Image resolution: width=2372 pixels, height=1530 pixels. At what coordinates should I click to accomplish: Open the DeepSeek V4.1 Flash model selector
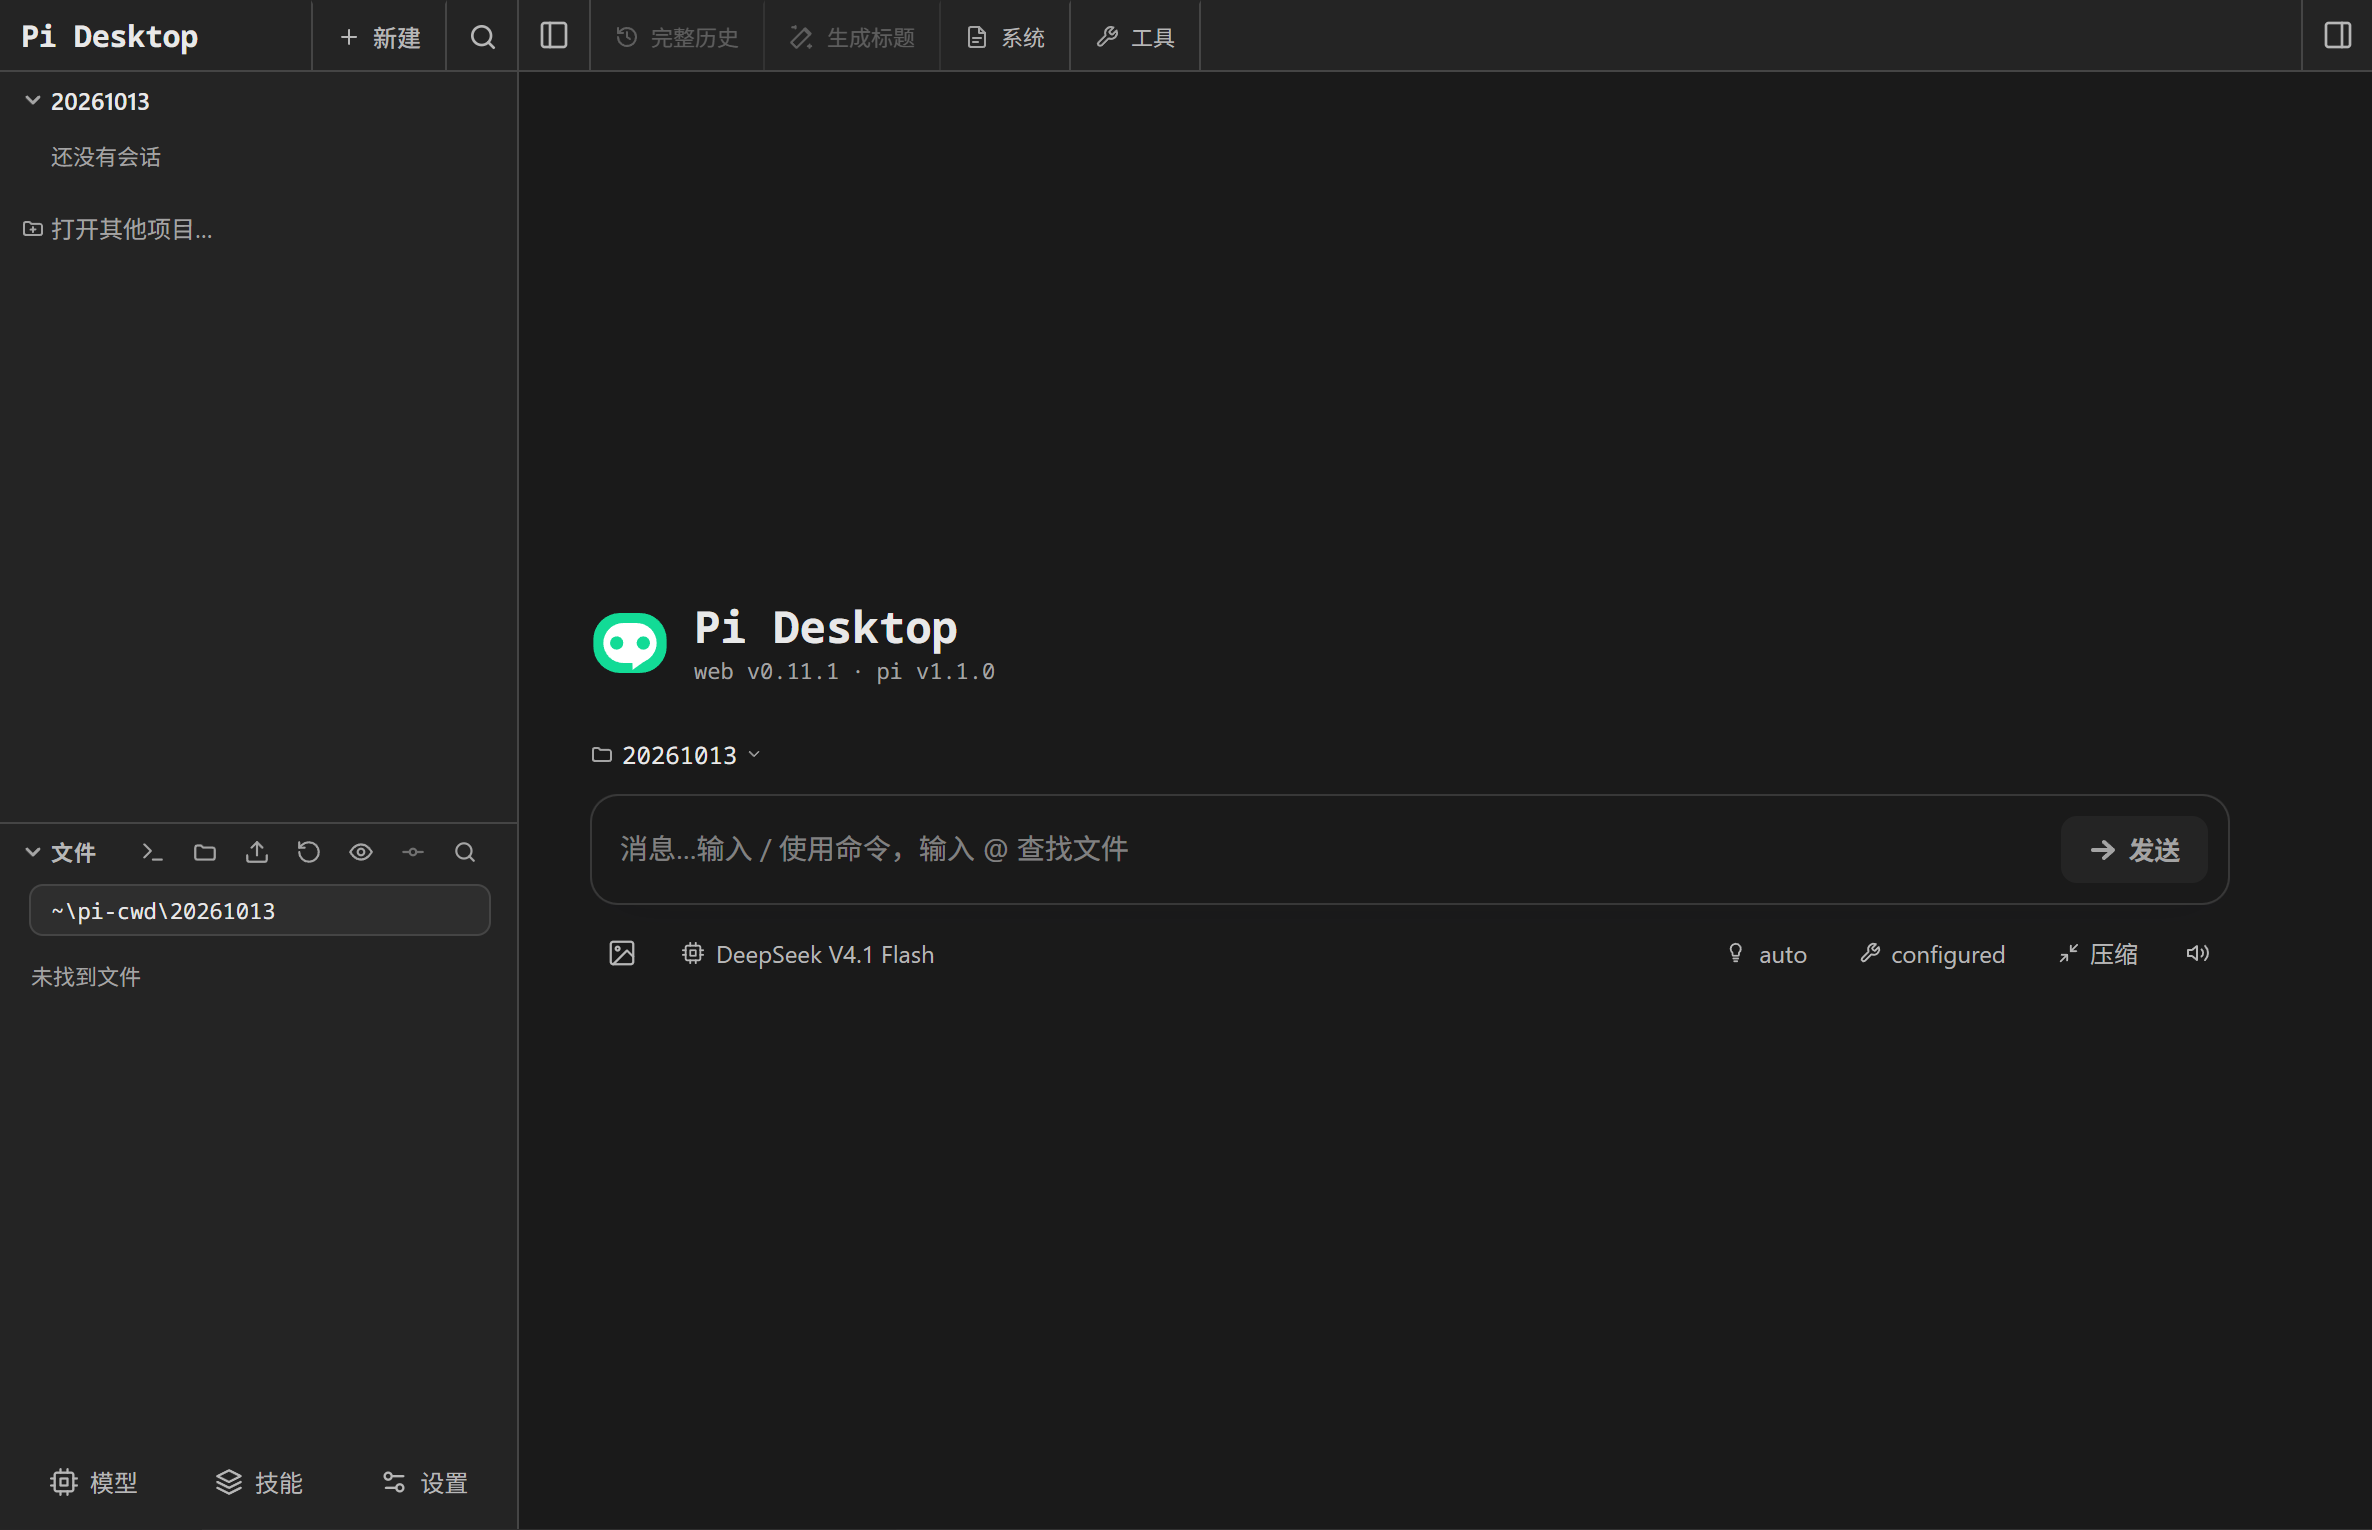808,954
